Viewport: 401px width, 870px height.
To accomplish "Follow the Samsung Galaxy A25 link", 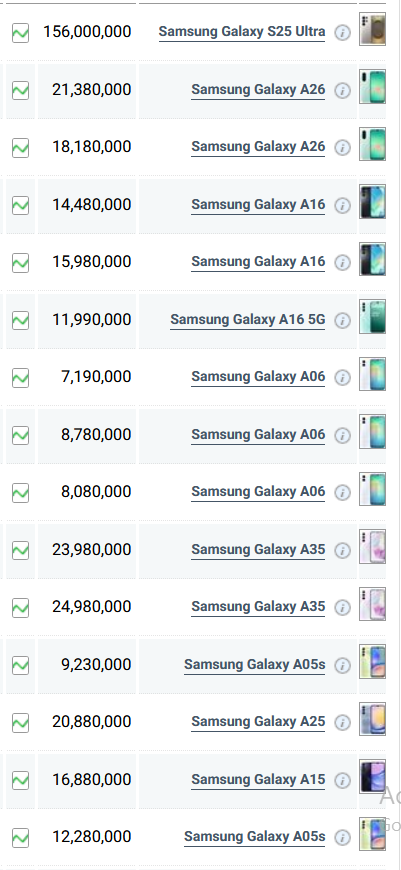I will (x=258, y=721).
